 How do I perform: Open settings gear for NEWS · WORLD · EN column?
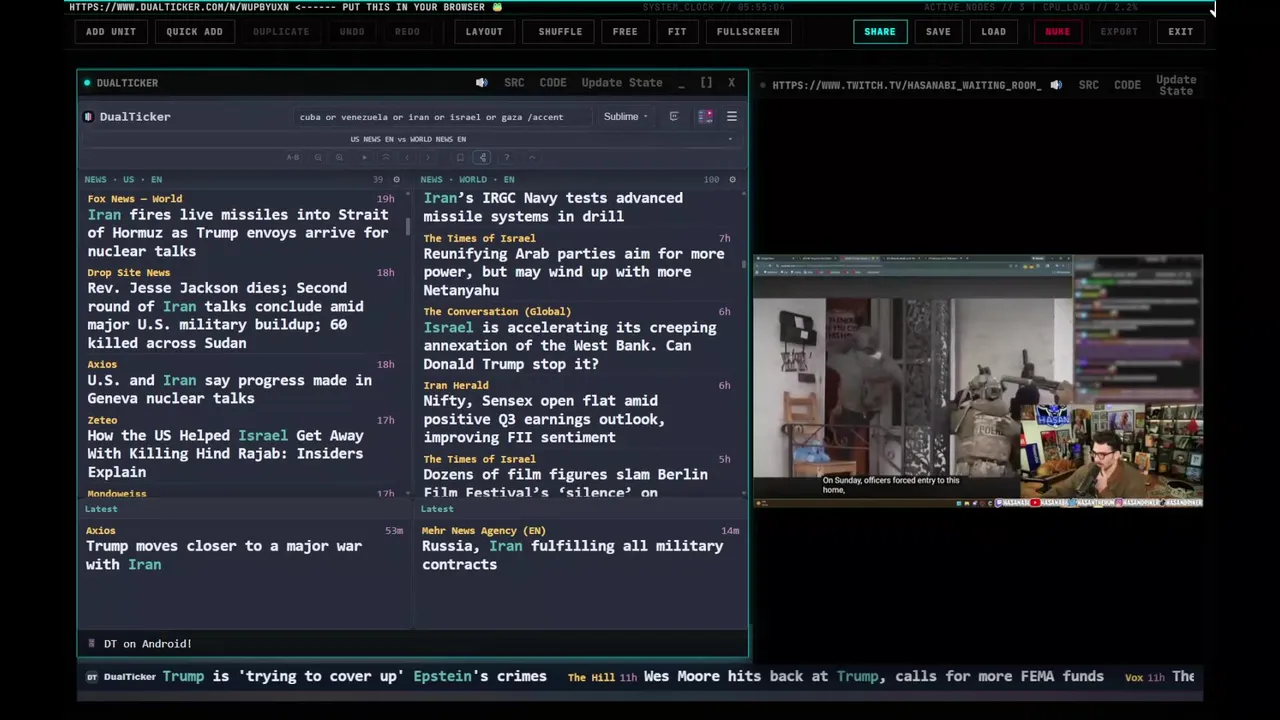(x=732, y=180)
